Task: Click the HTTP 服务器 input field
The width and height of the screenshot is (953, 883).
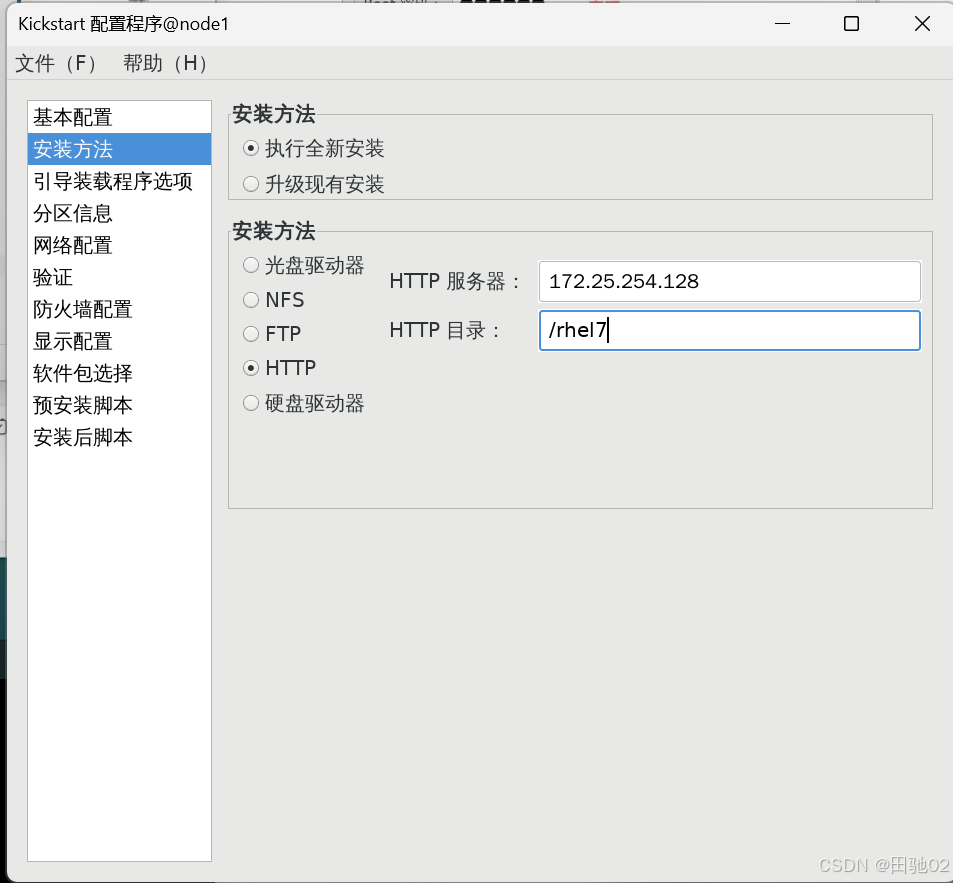Action: [x=729, y=281]
